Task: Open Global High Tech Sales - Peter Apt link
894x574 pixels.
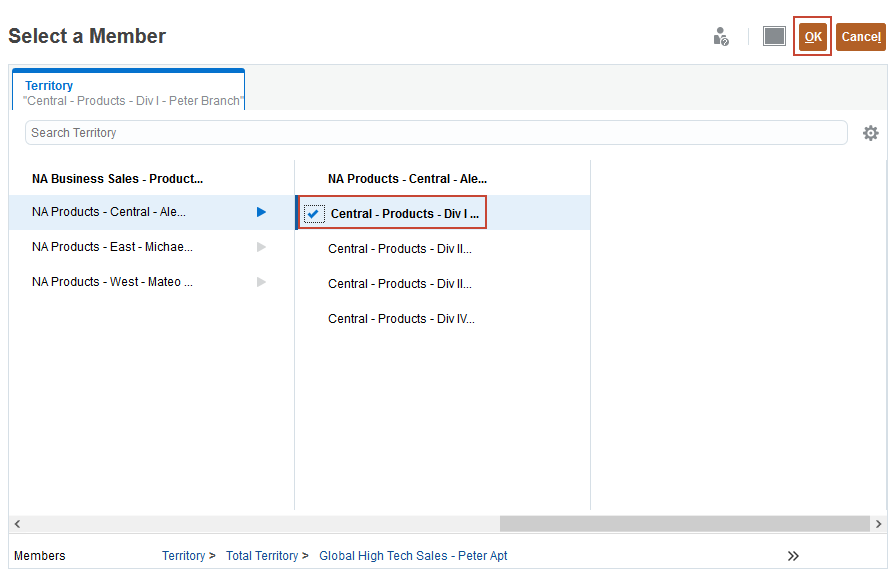Action: [x=413, y=556]
